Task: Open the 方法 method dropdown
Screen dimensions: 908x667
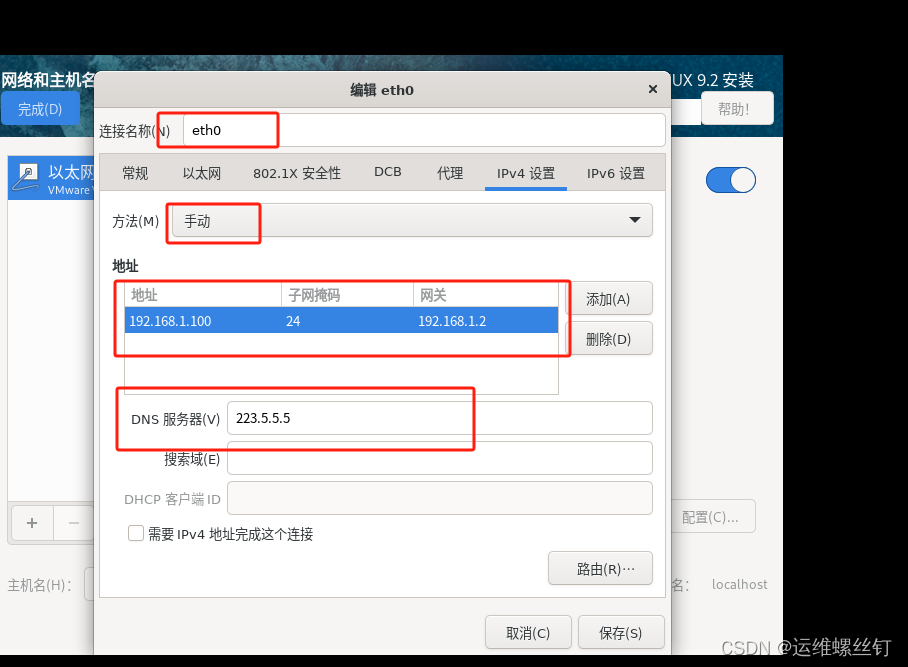Action: click(412, 220)
